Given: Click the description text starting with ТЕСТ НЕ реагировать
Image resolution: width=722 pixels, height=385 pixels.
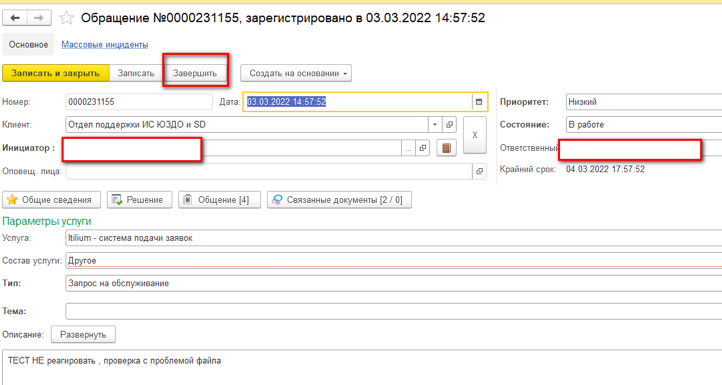Looking at the screenshot, I should coord(115,361).
